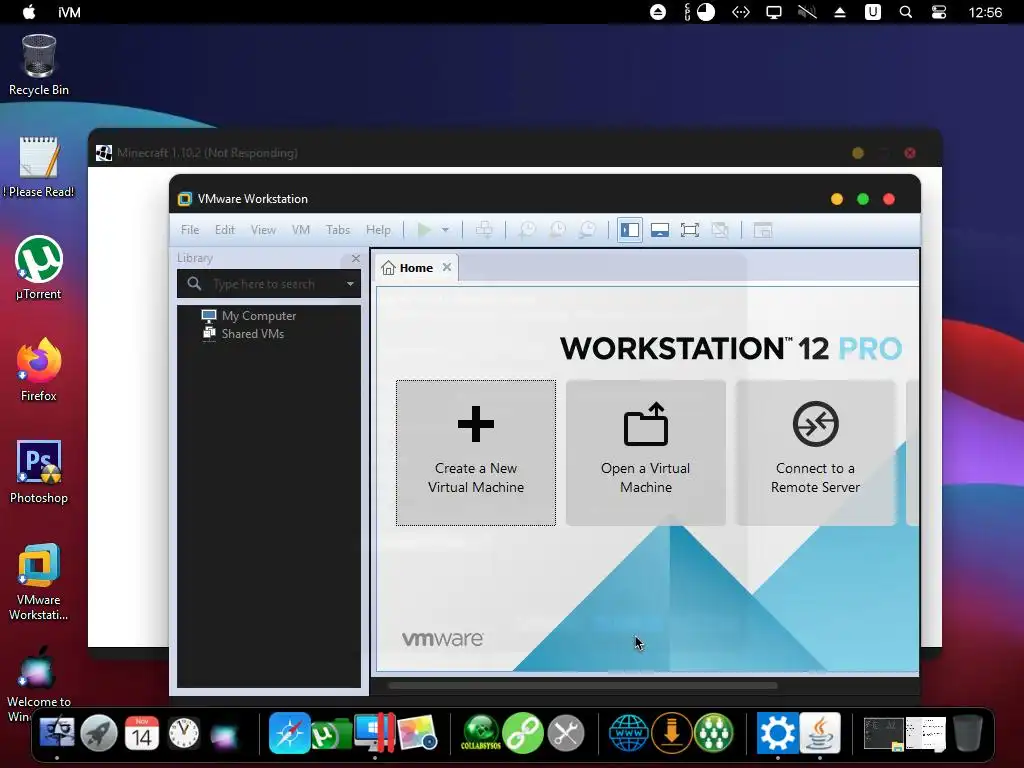
Task: Click the Finder icon in the dock
Action: tap(57, 733)
